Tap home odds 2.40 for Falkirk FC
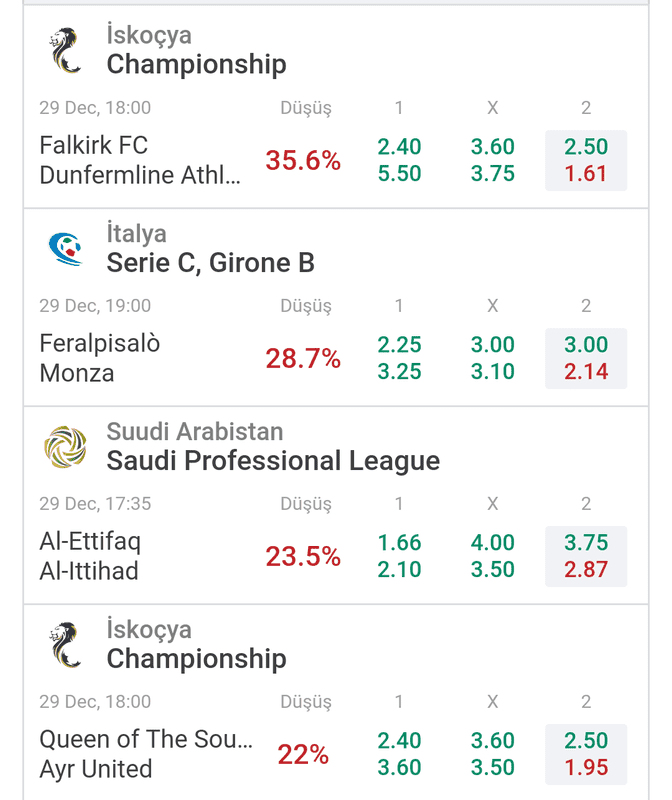The width and height of the screenshot is (672, 800). click(399, 146)
